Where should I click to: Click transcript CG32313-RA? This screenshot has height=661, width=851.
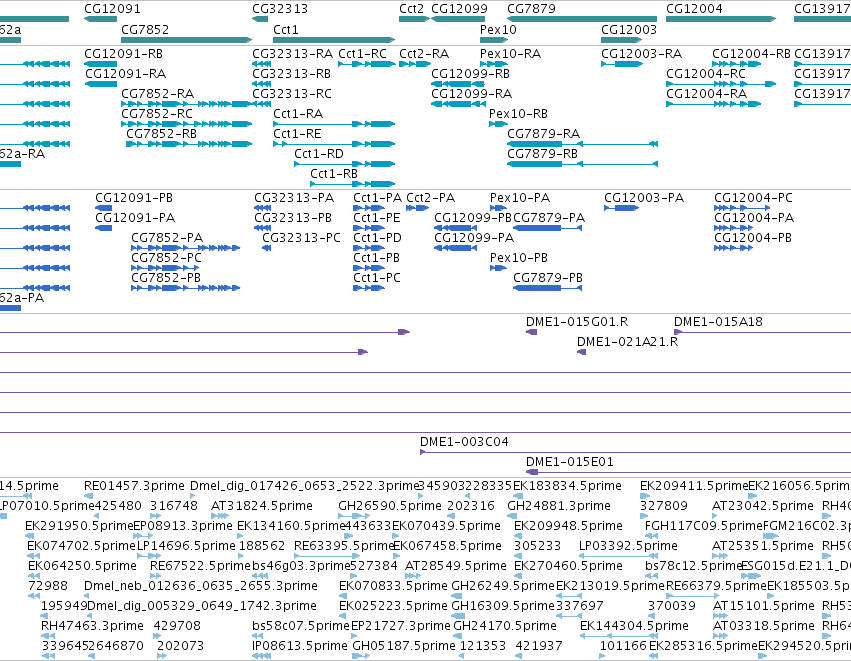click(x=293, y=54)
